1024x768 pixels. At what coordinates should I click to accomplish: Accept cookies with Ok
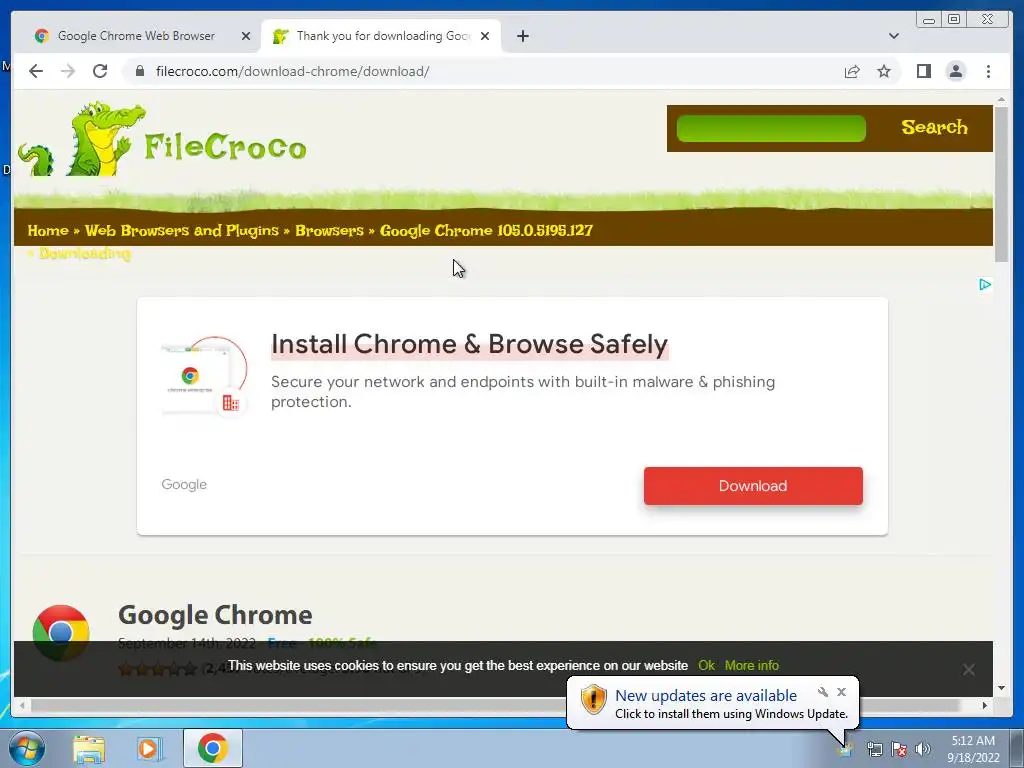(x=706, y=665)
